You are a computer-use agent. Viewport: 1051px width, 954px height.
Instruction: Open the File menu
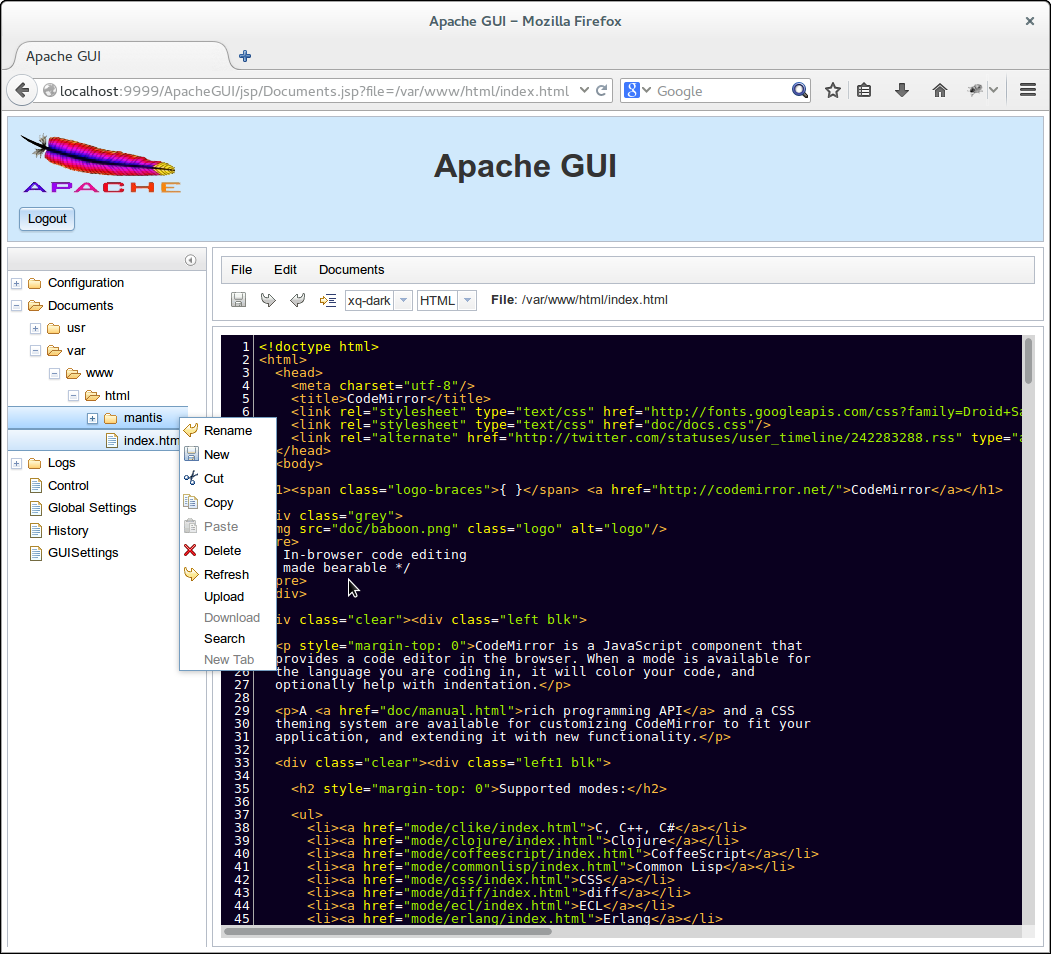[241, 269]
